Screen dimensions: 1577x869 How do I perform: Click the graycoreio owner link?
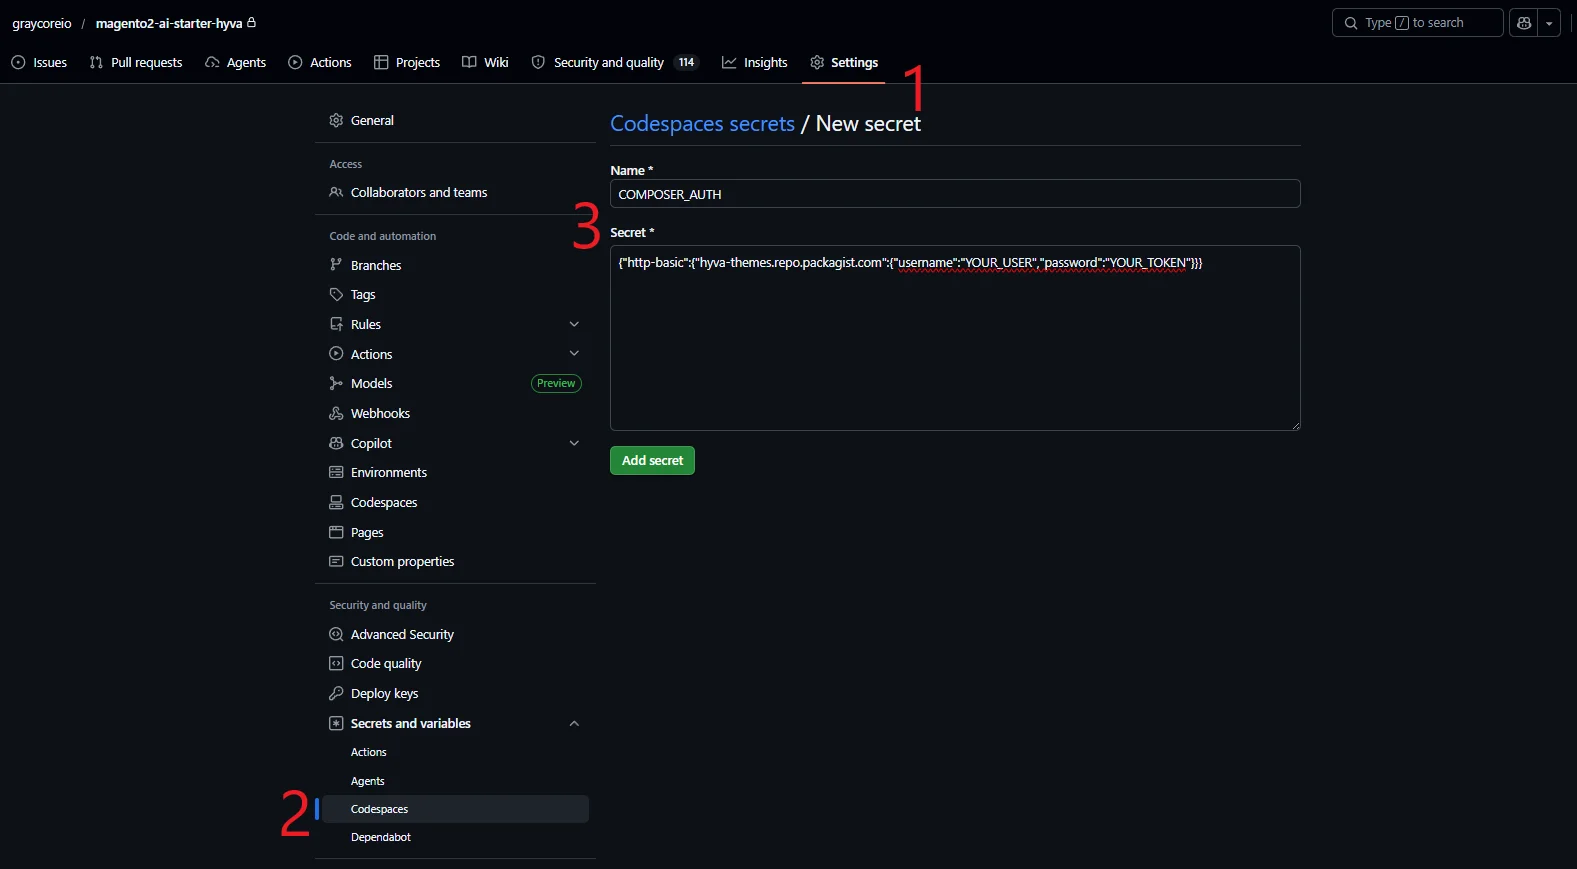(x=42, y=23)
